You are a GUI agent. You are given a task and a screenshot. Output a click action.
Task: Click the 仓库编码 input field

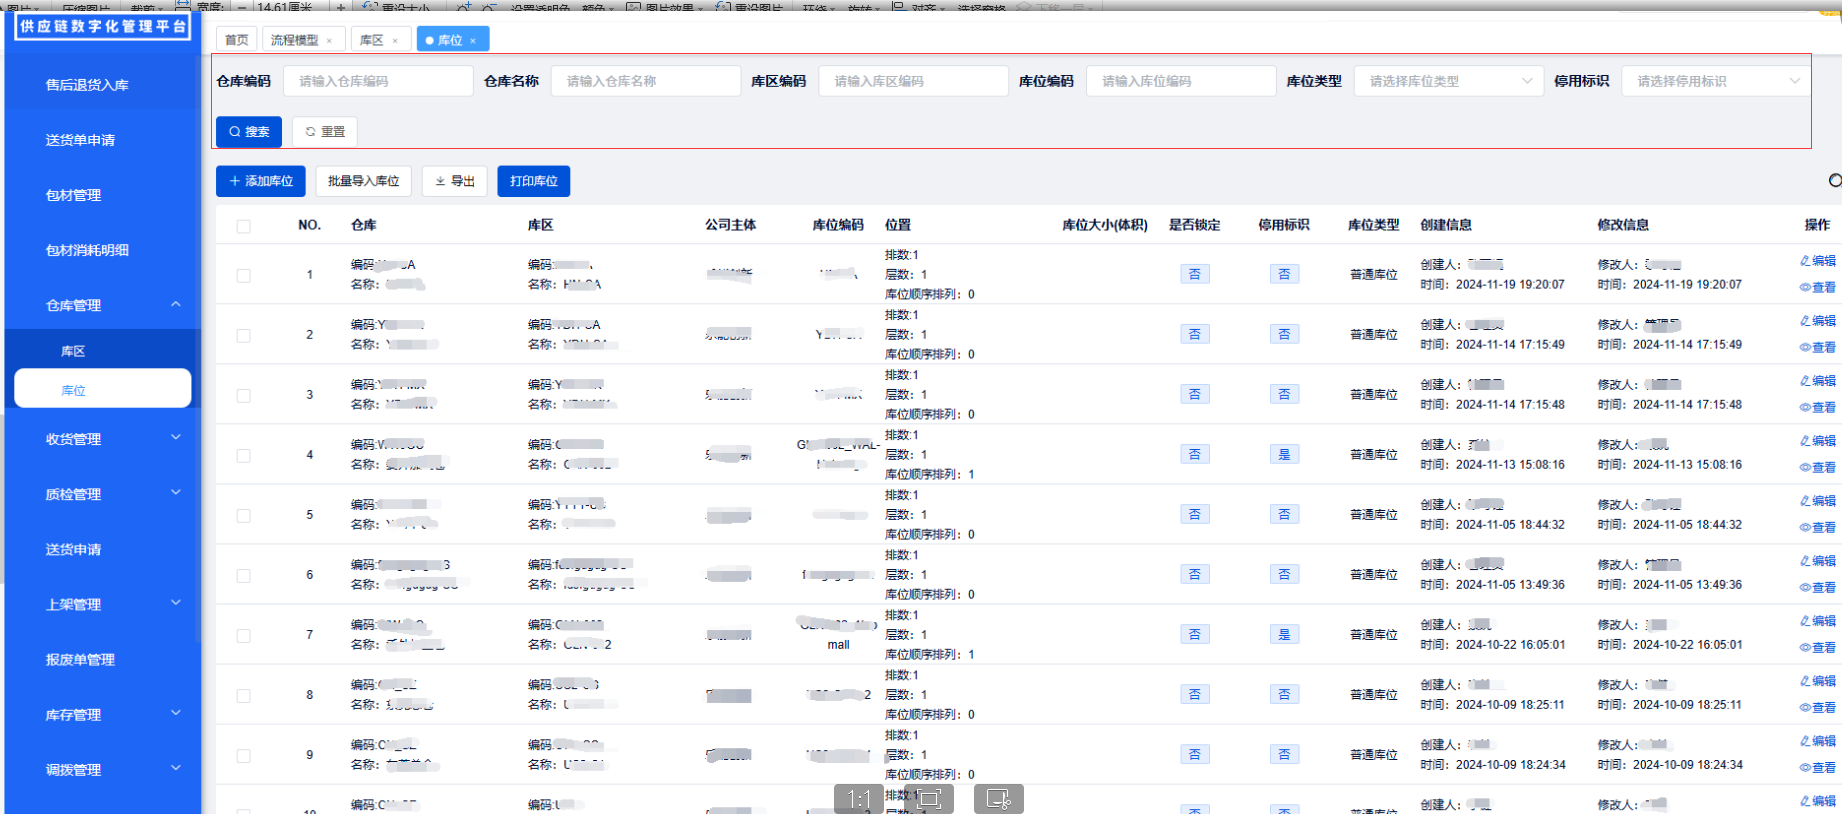(x=378, y=81)
